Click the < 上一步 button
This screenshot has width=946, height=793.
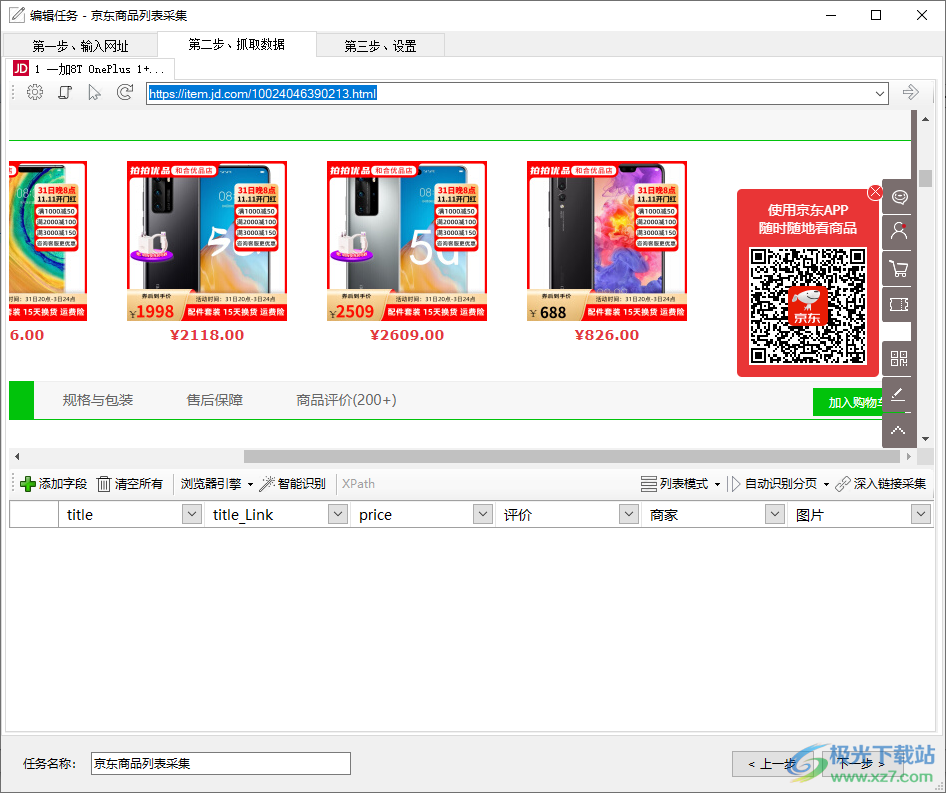click(773, 764)
